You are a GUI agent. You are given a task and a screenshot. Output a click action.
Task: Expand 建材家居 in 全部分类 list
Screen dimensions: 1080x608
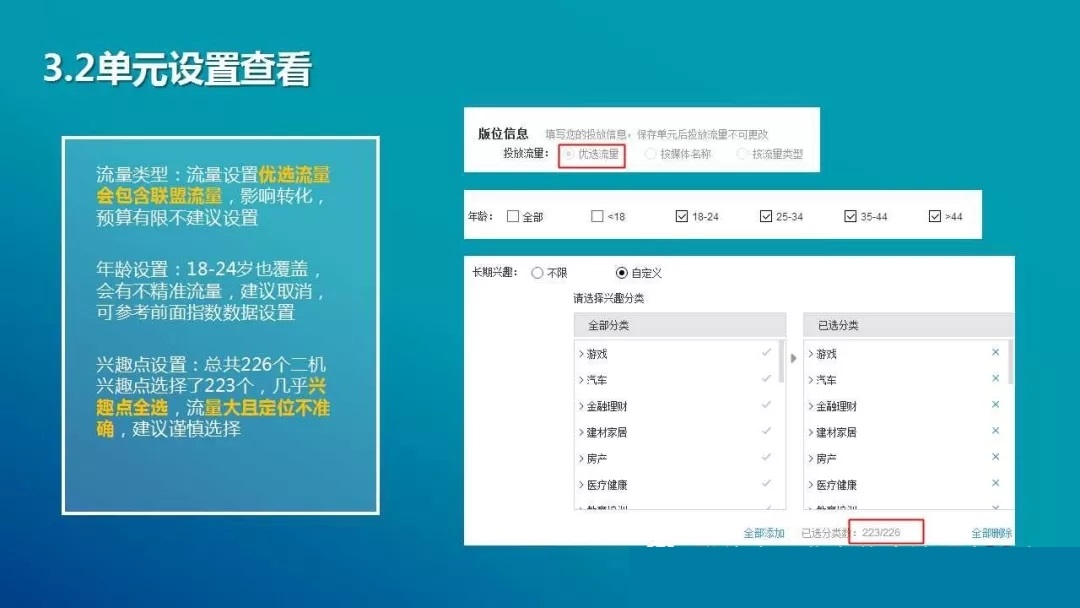(x=581, y=432)
